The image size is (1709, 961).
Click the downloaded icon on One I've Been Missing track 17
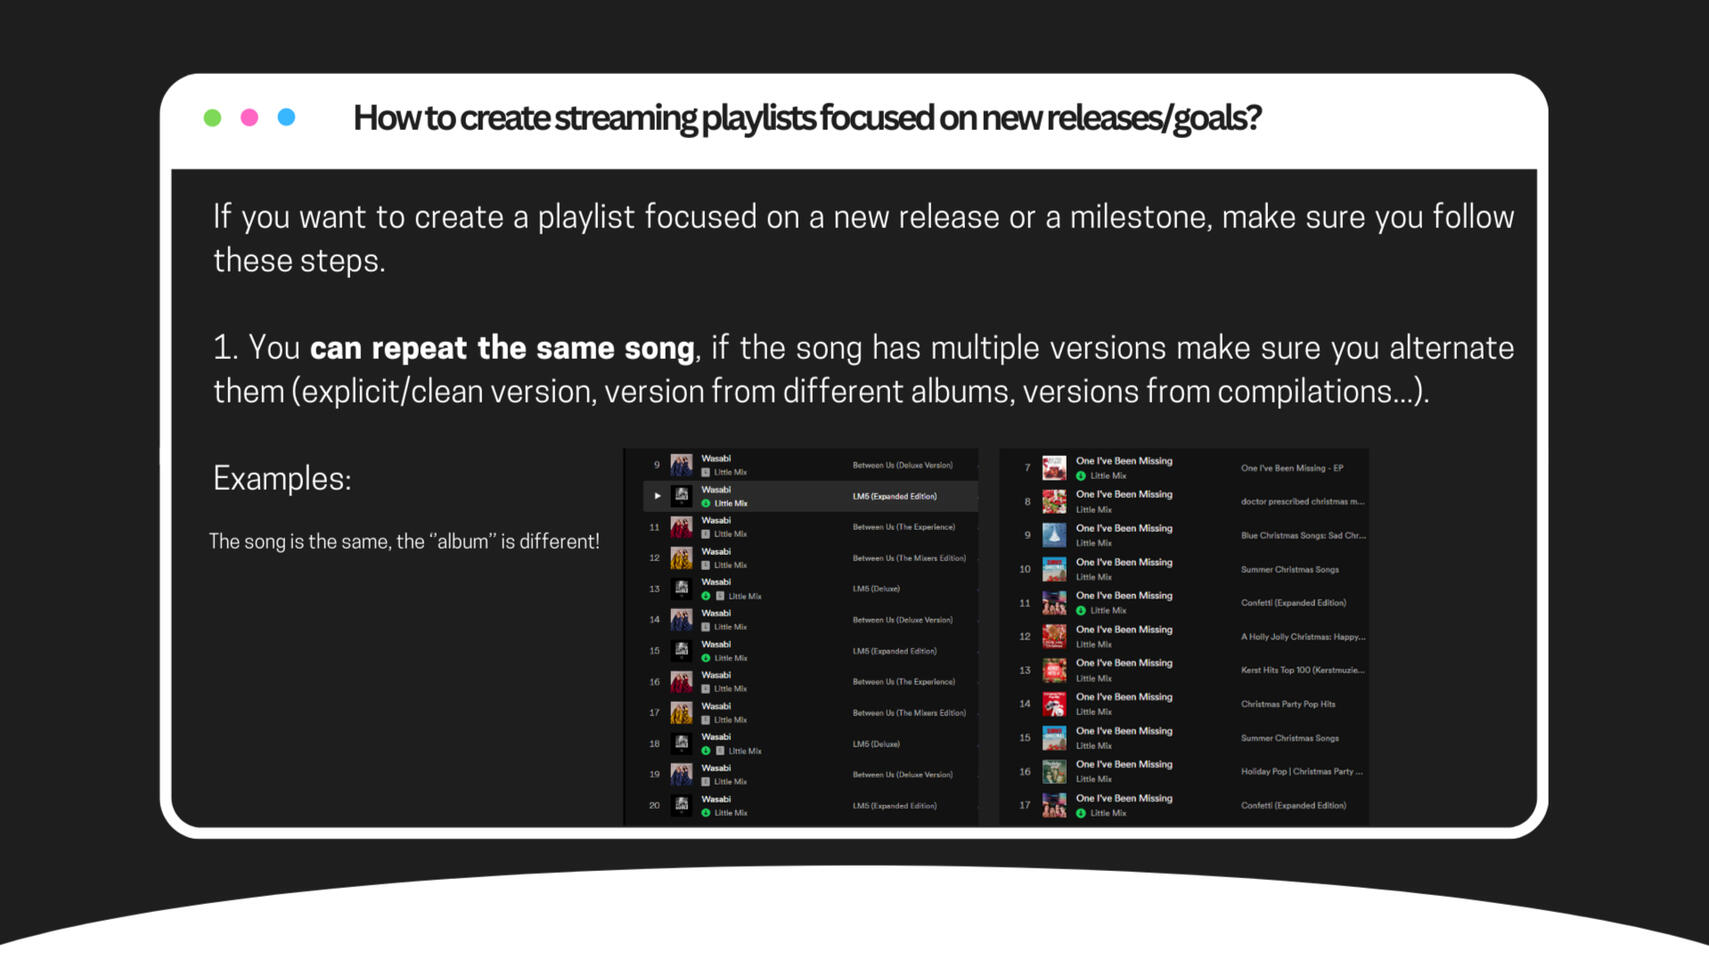pyautogui.click(x=1081, y=813)
